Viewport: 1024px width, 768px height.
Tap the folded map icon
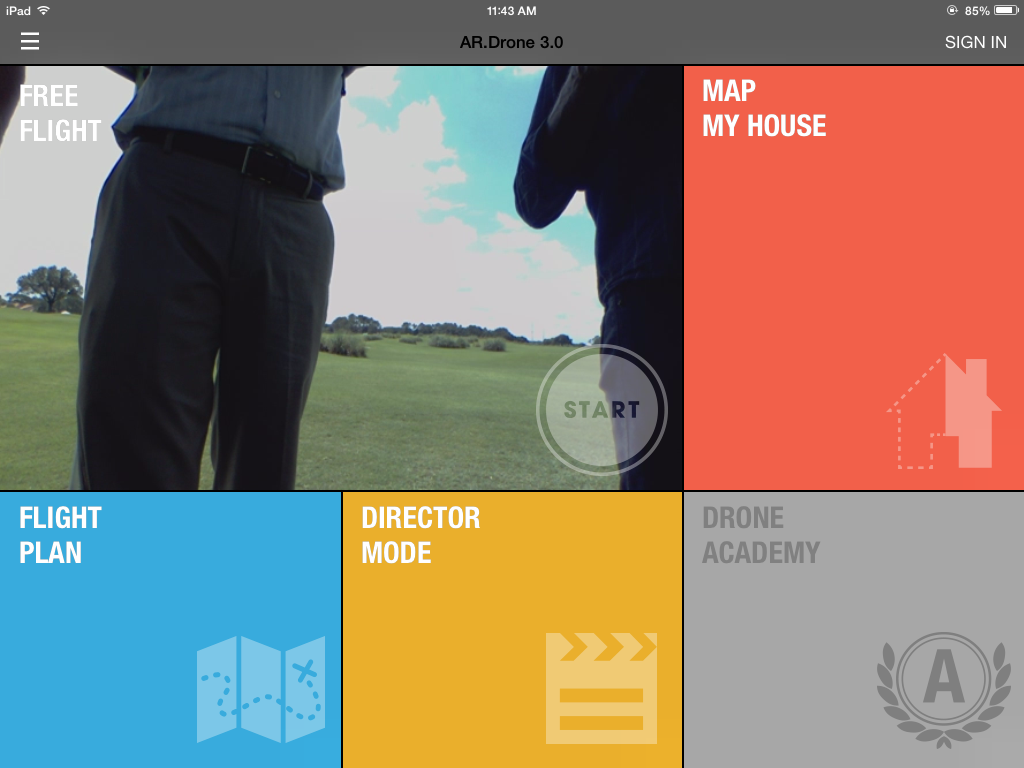tap(261, 689)
